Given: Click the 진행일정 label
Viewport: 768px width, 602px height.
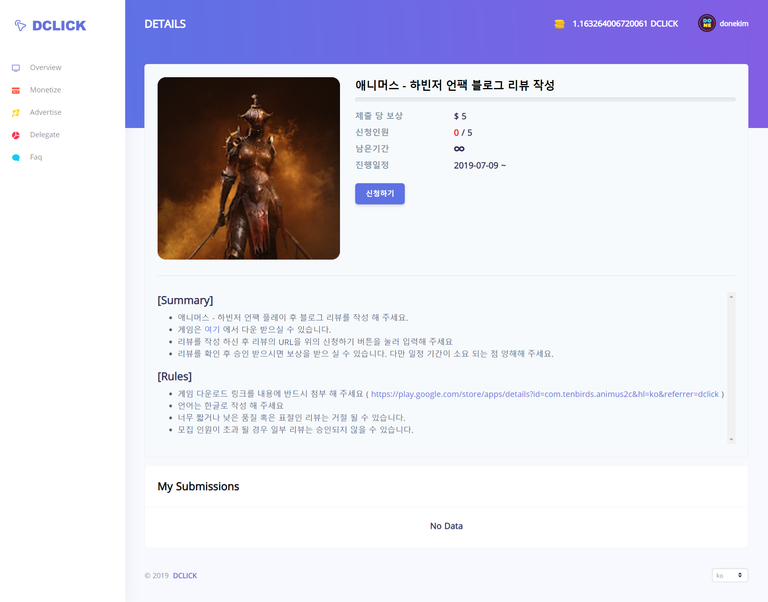Looking at the screenshot, I should click(372, 165).
